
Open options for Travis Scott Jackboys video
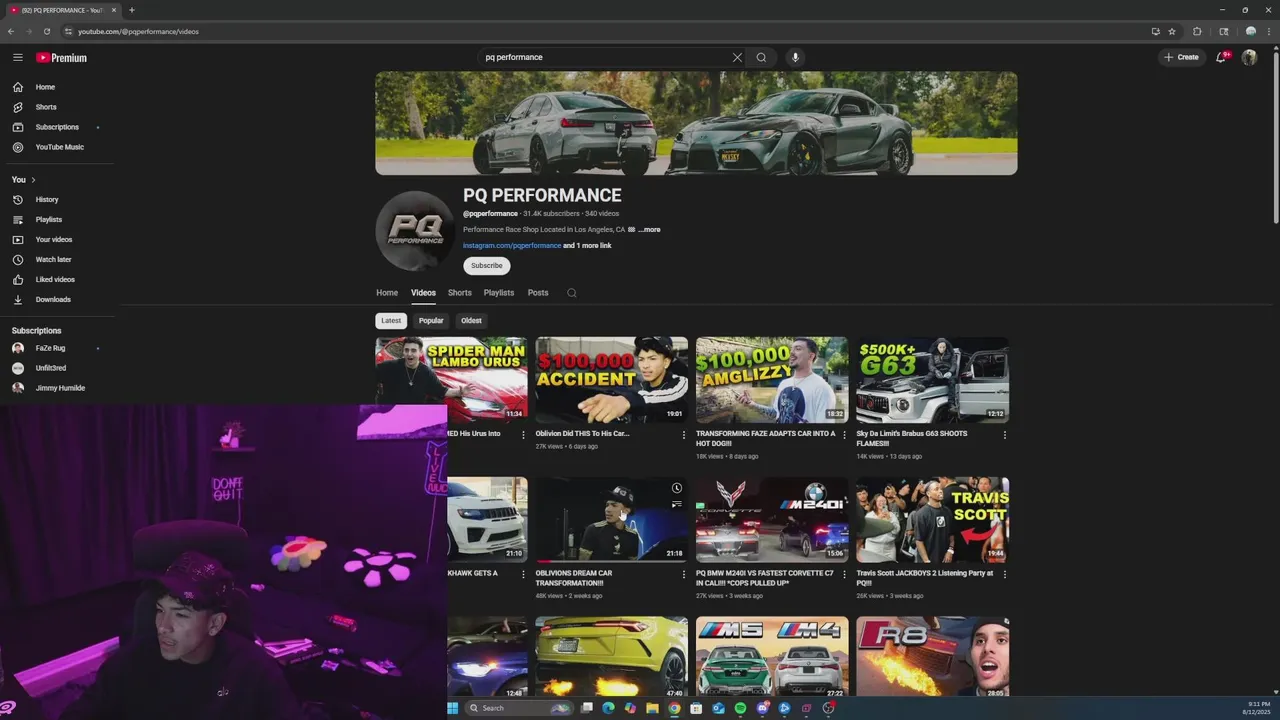1005,575
